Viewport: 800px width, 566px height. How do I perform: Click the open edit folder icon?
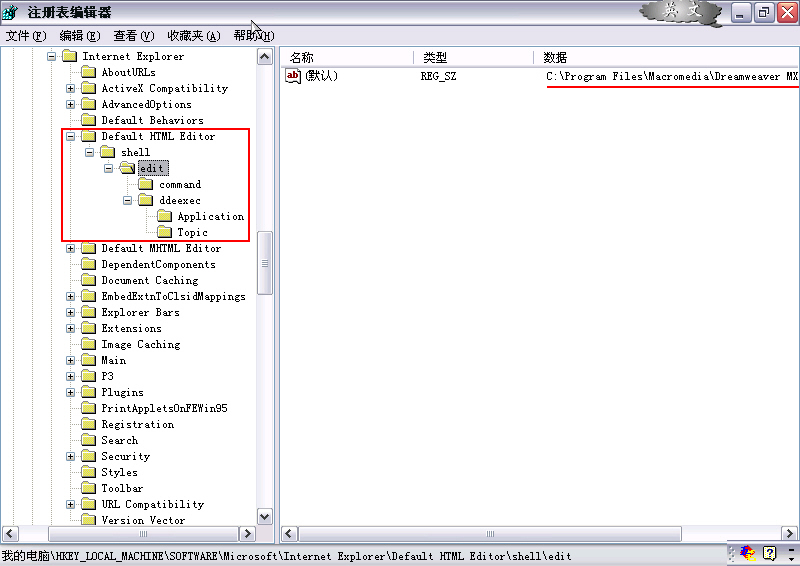pos(127,168)
